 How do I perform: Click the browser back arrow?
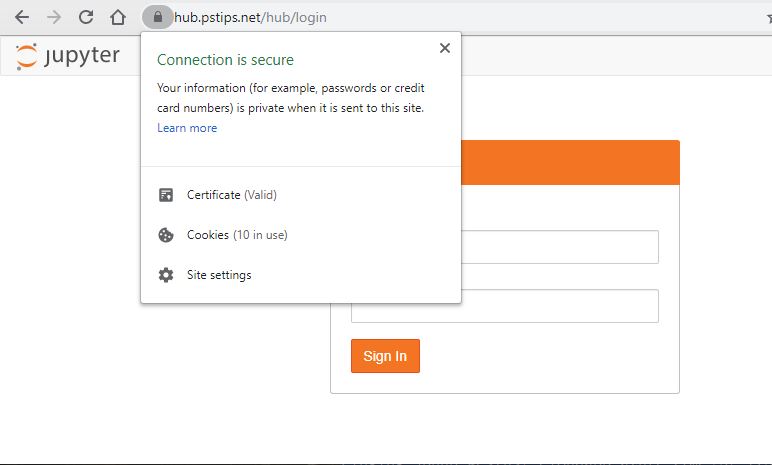[x=22, y=17]
